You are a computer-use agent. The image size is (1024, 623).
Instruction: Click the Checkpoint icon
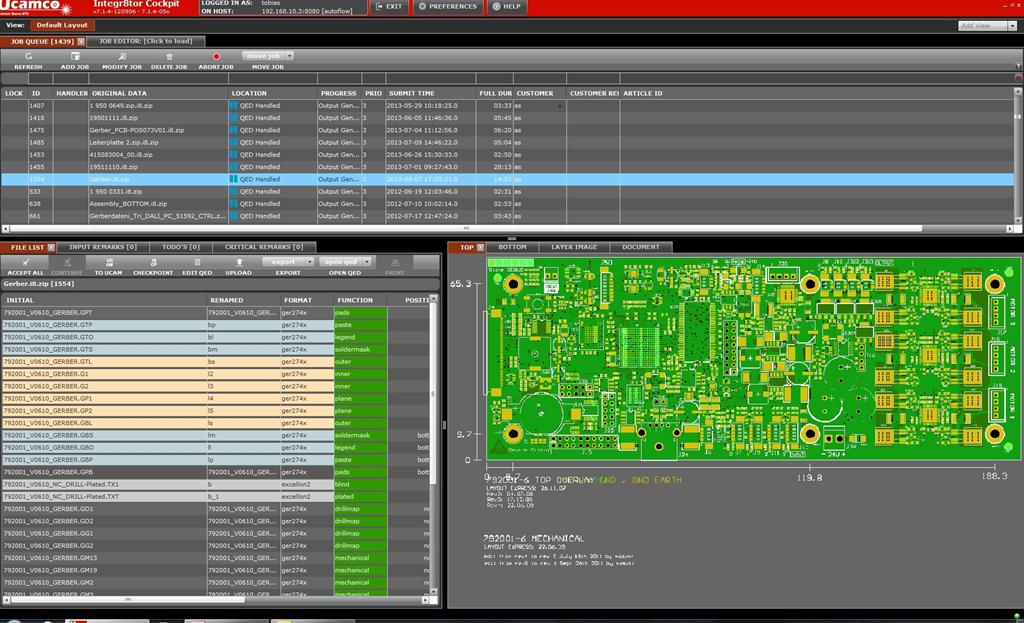(x=153, y=262)
